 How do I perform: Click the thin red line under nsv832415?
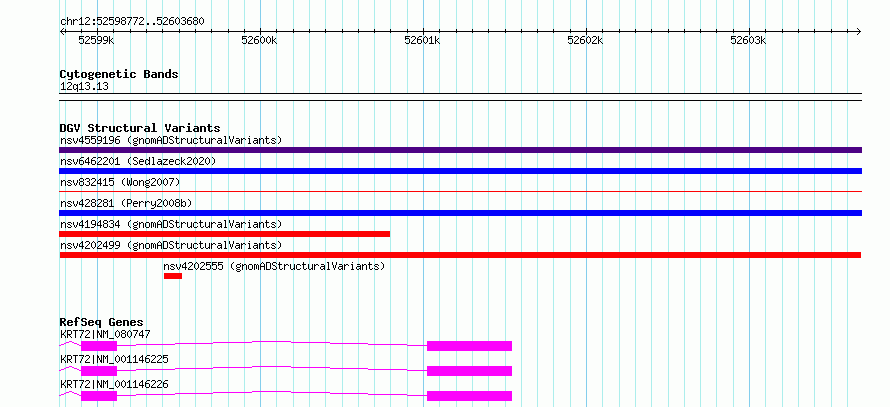pos(460,192)
